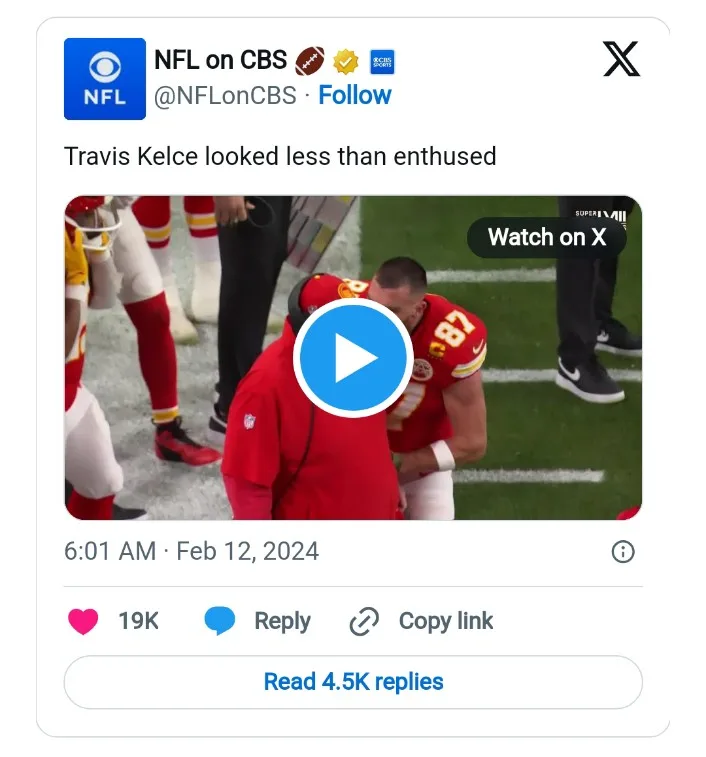Click the gold verified badge
Screen dimensions: 706x757
(346, 61)
